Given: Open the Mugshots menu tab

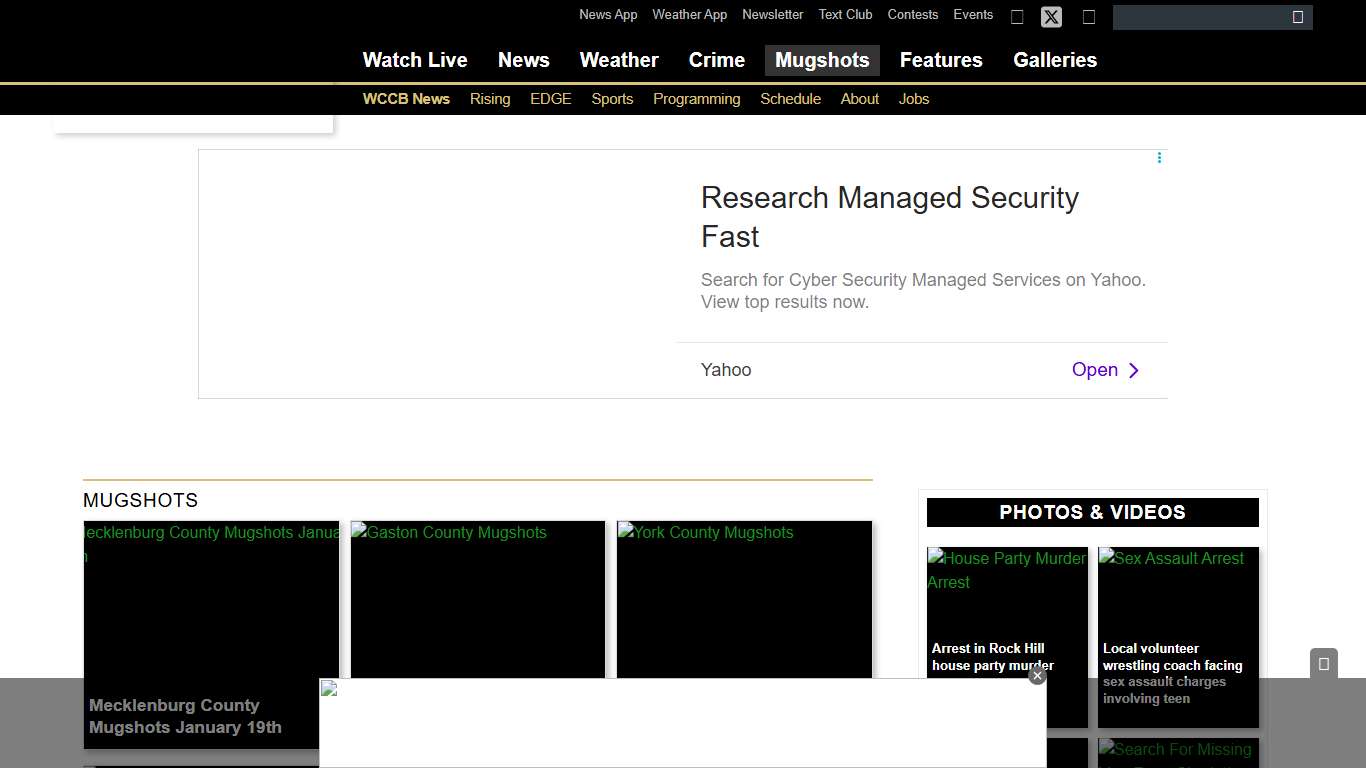Looking at the screenshot, I should (x=822, y=60).
